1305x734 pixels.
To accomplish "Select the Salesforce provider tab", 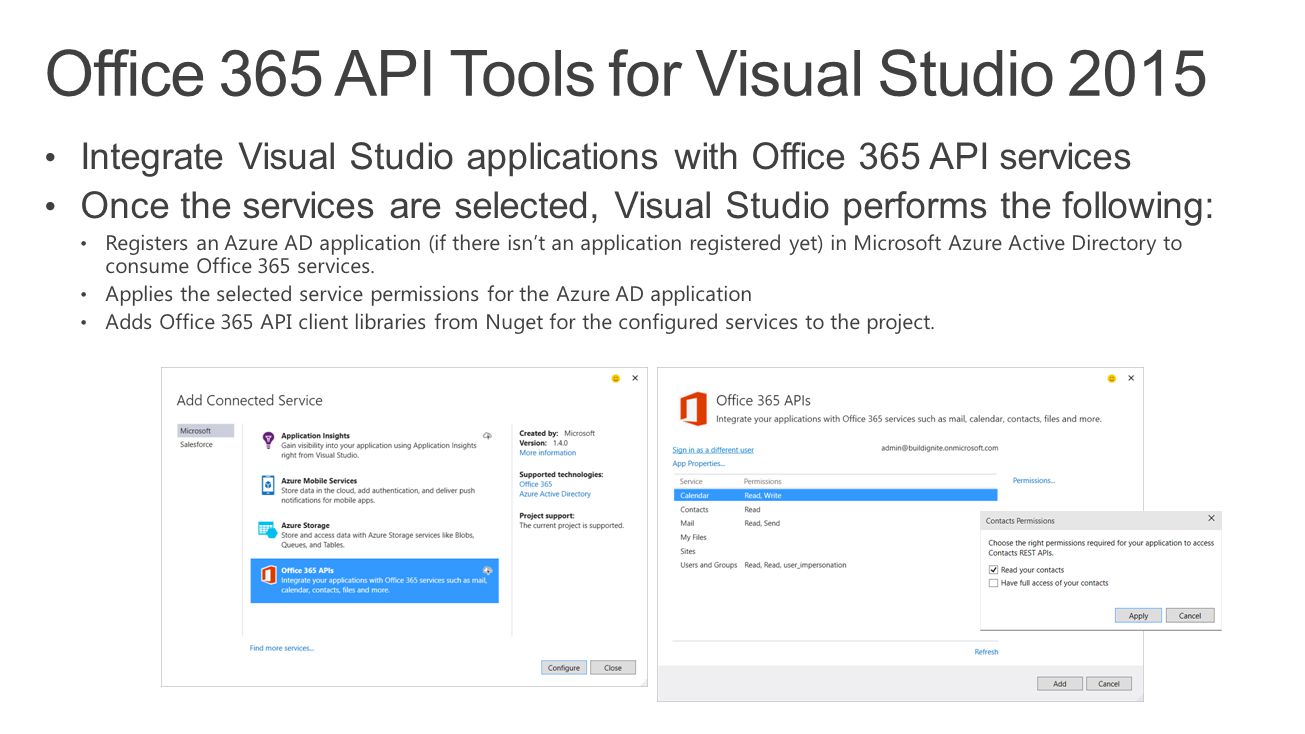I will [x=206, y=445].
